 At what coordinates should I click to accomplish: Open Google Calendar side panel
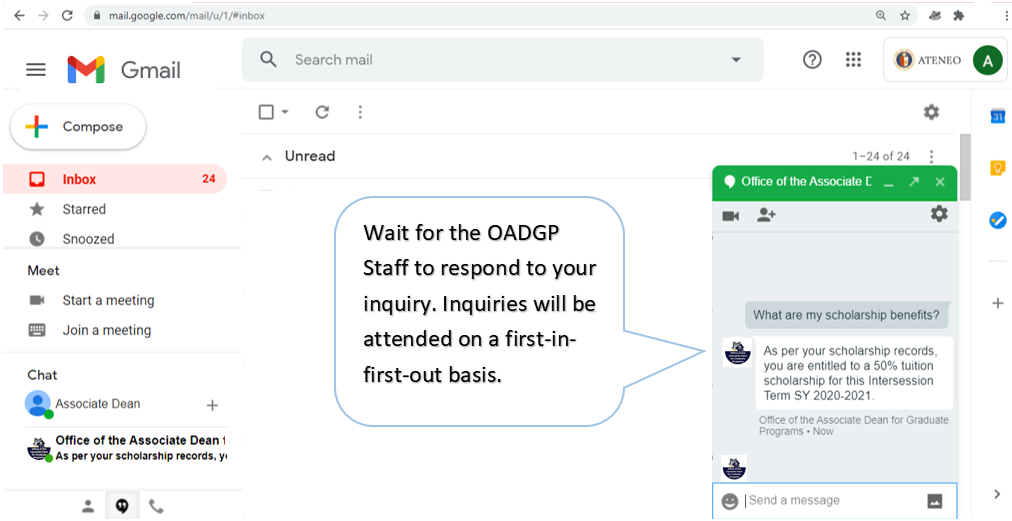click(x=998, y=117)
